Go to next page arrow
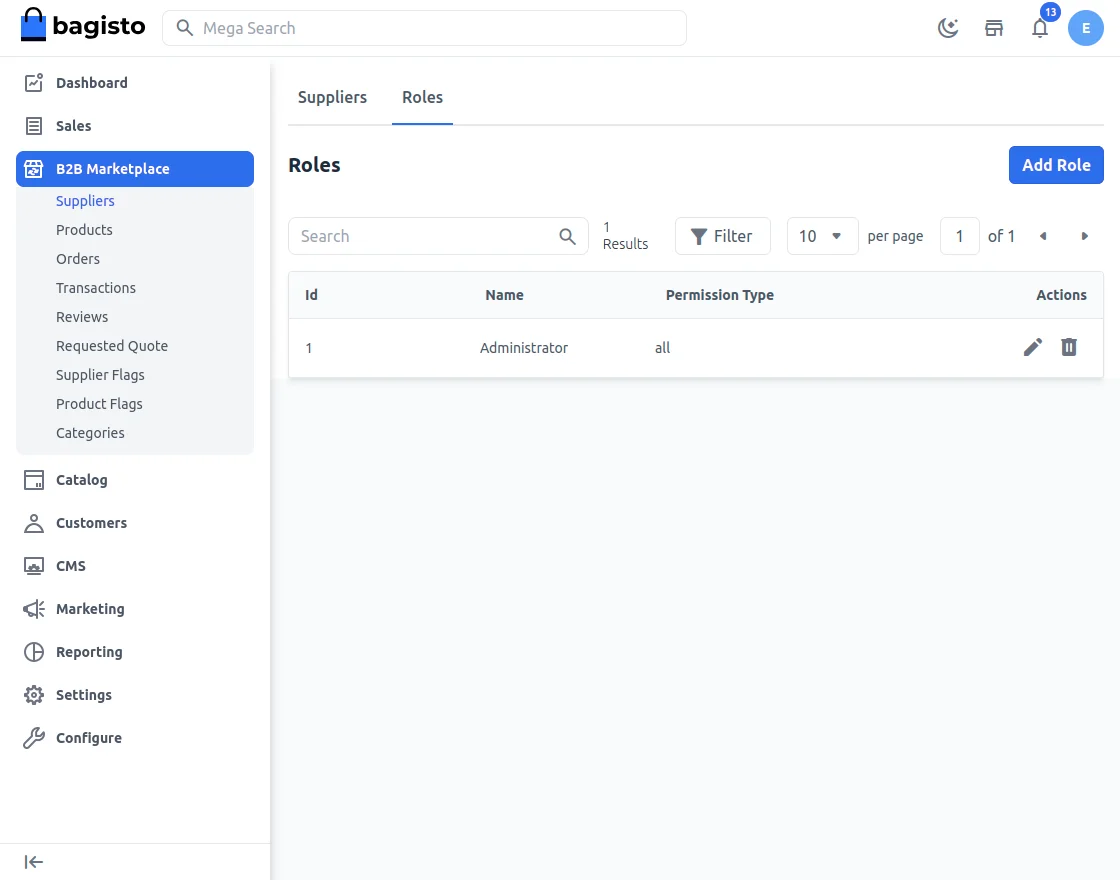The height and width of the screenshot is (880, 1120). [1085, 236]
